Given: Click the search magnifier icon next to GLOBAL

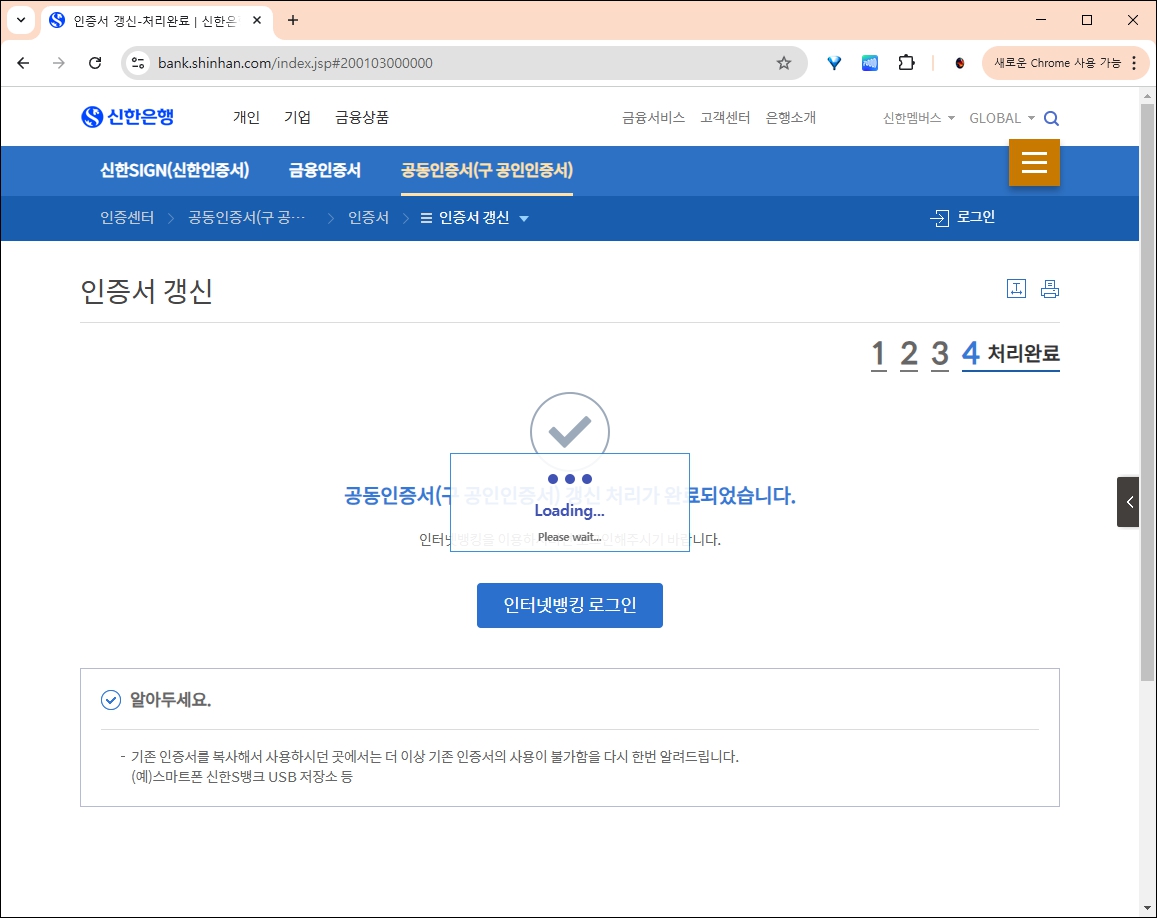Looking at the screenshot, I should pyautogui.click(x=1050, y=117).
